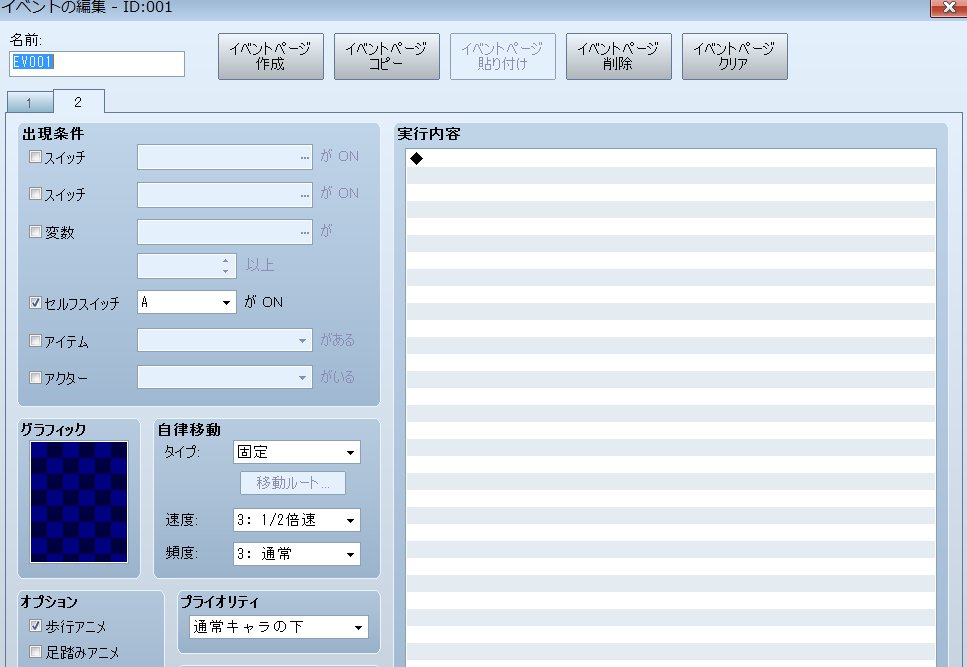Open the 頻度 通常 dropdown
The height and width of the screenshot is (667, 967).
pos(296,553)
